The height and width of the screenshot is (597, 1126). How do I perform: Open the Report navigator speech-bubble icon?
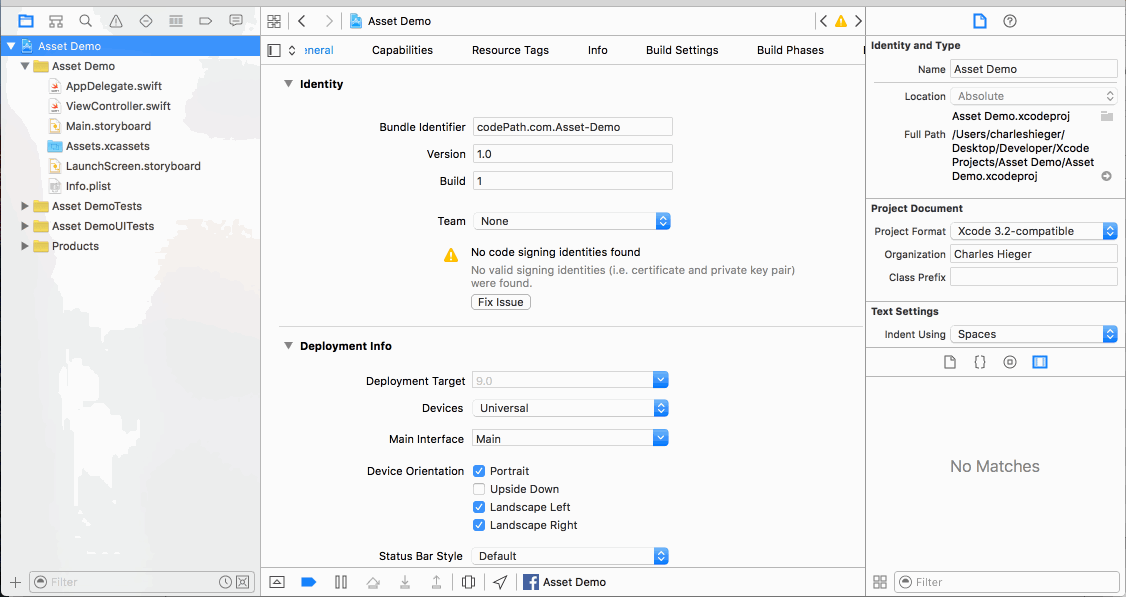click(236, 21)
